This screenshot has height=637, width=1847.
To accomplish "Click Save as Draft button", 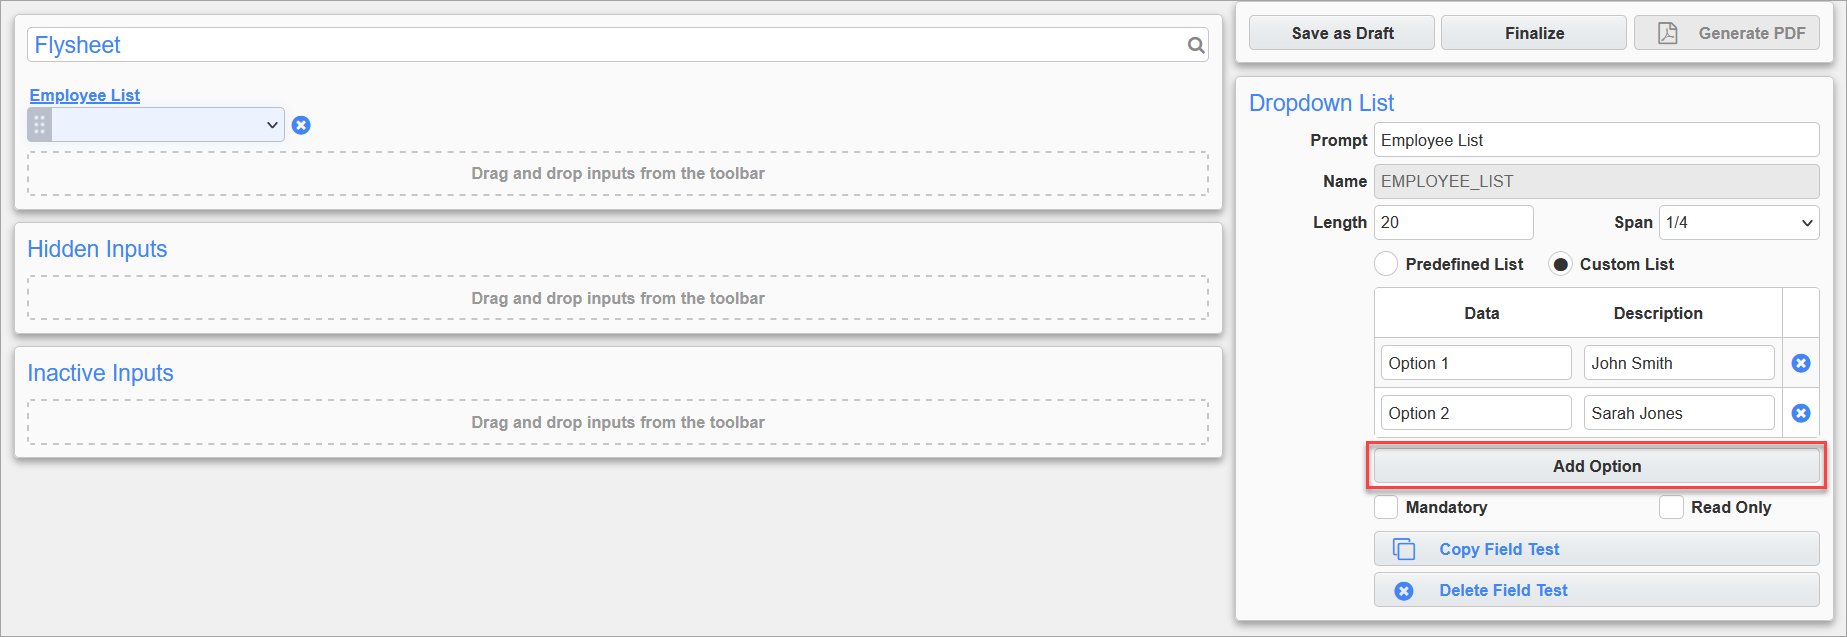I will pyautogui.click(x=1342, y=33).
